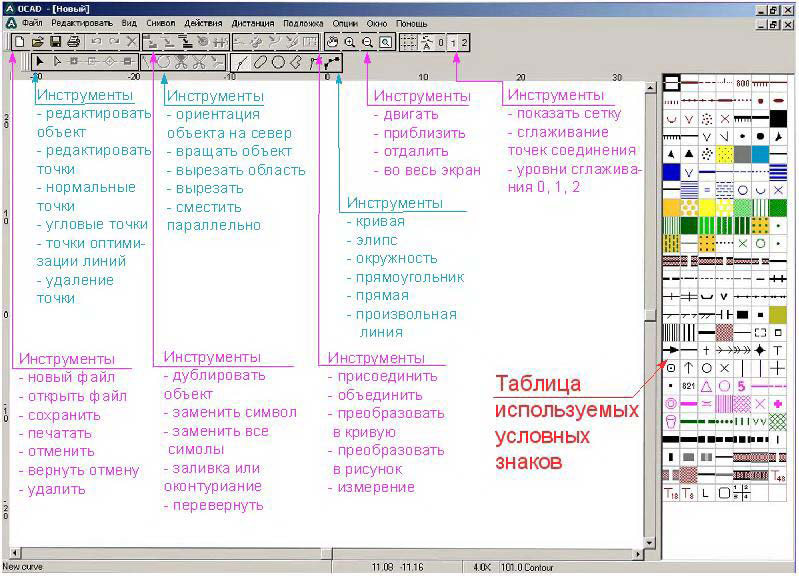The width and height of the screenshot is (799, 576).
Task: Select the Cut area tool
Action: (x=181, y=62)
